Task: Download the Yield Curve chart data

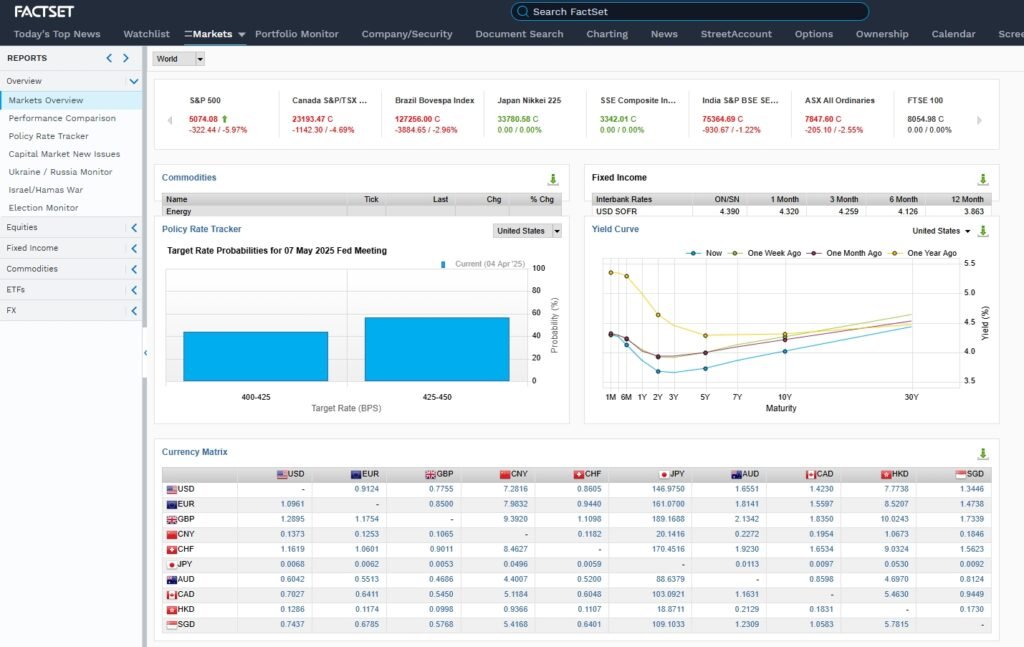Action: click(x=983, y=231)
